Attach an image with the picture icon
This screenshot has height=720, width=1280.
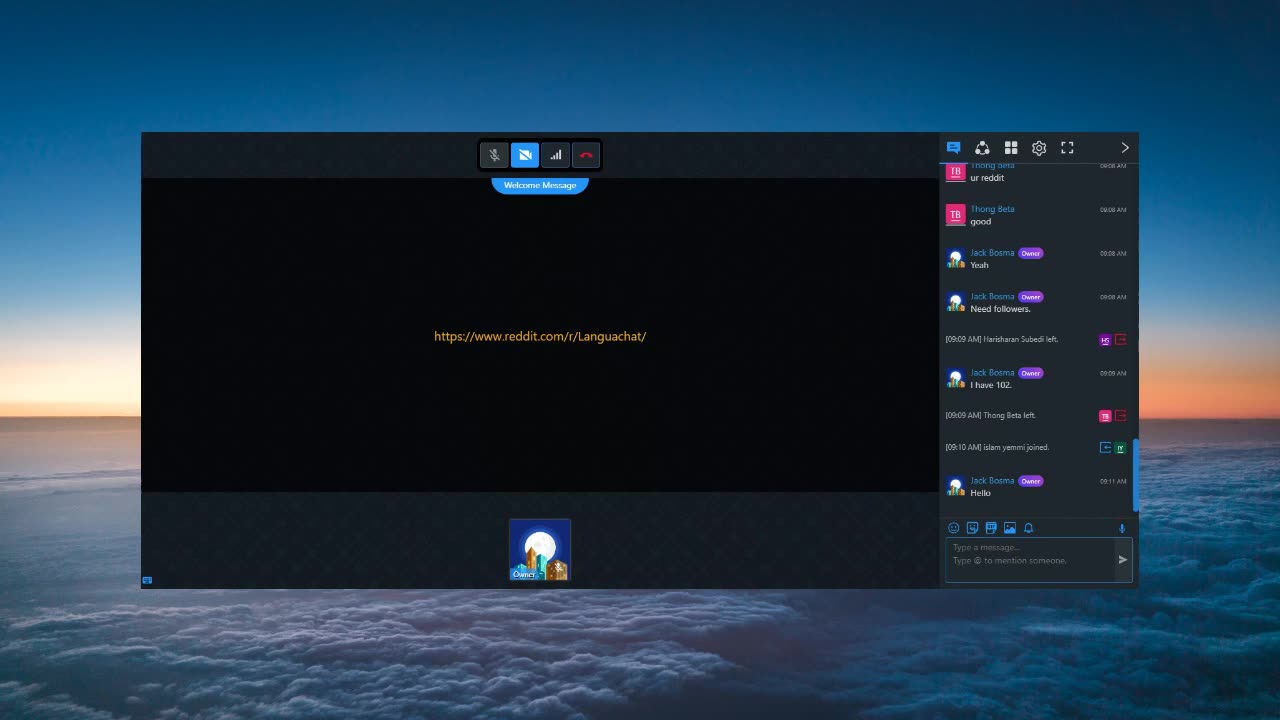pos(1010,528)
